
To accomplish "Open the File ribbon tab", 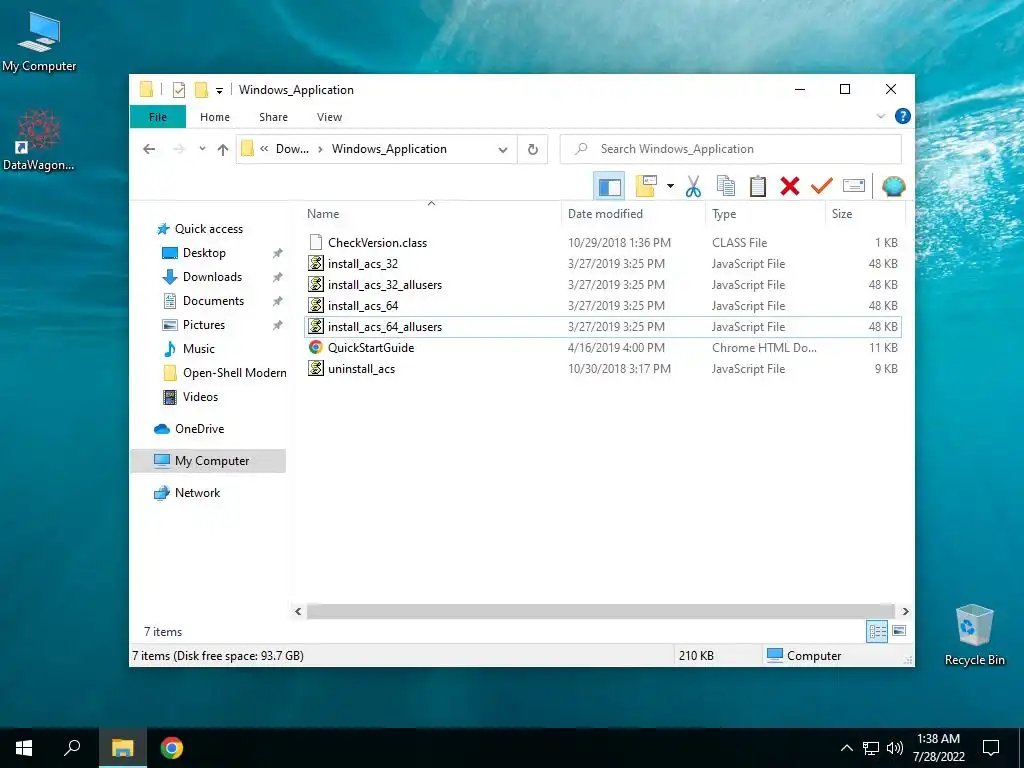I will (x=158, y=117).
